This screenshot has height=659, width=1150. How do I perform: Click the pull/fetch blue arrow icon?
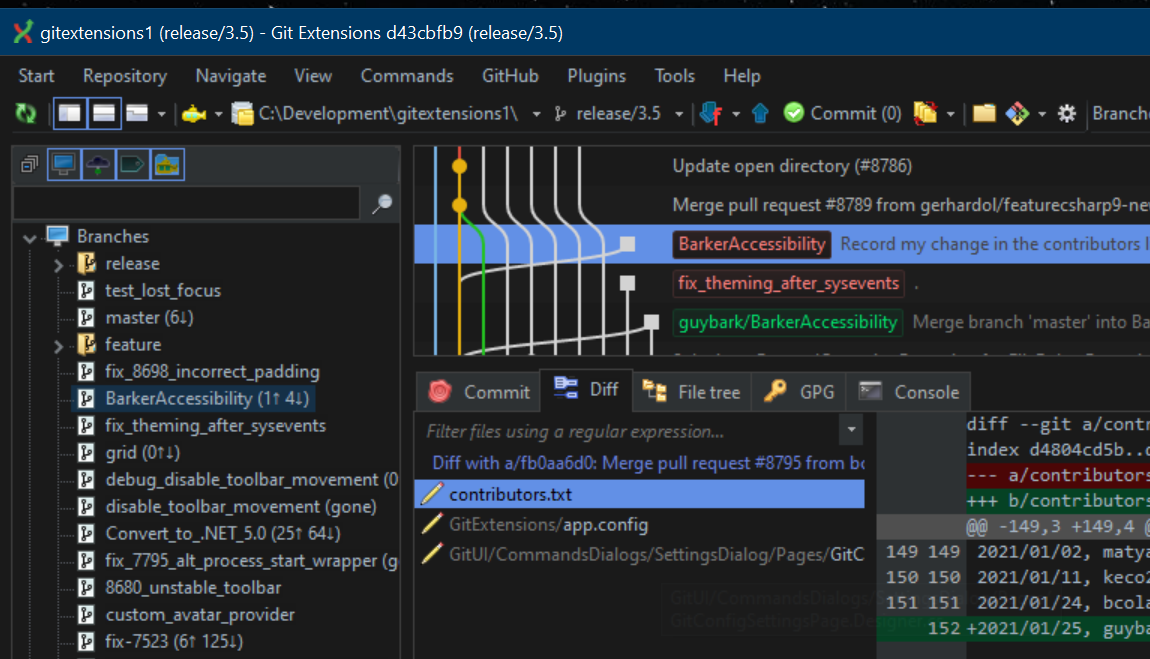click(711, 114)
